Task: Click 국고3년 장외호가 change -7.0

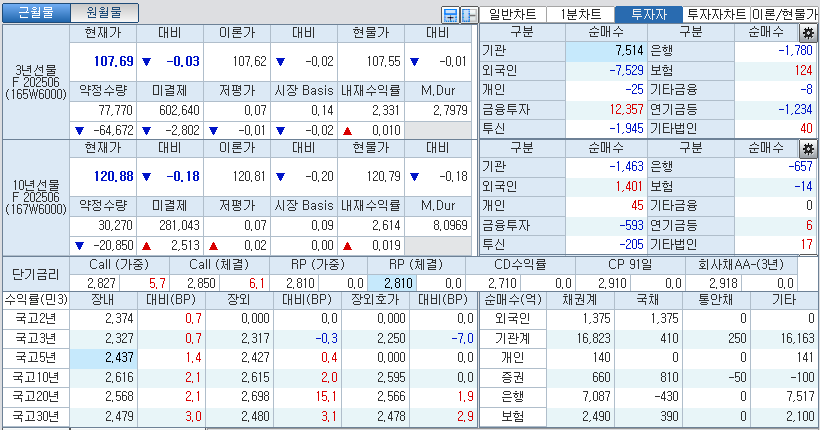Action: tap(462, 338)
